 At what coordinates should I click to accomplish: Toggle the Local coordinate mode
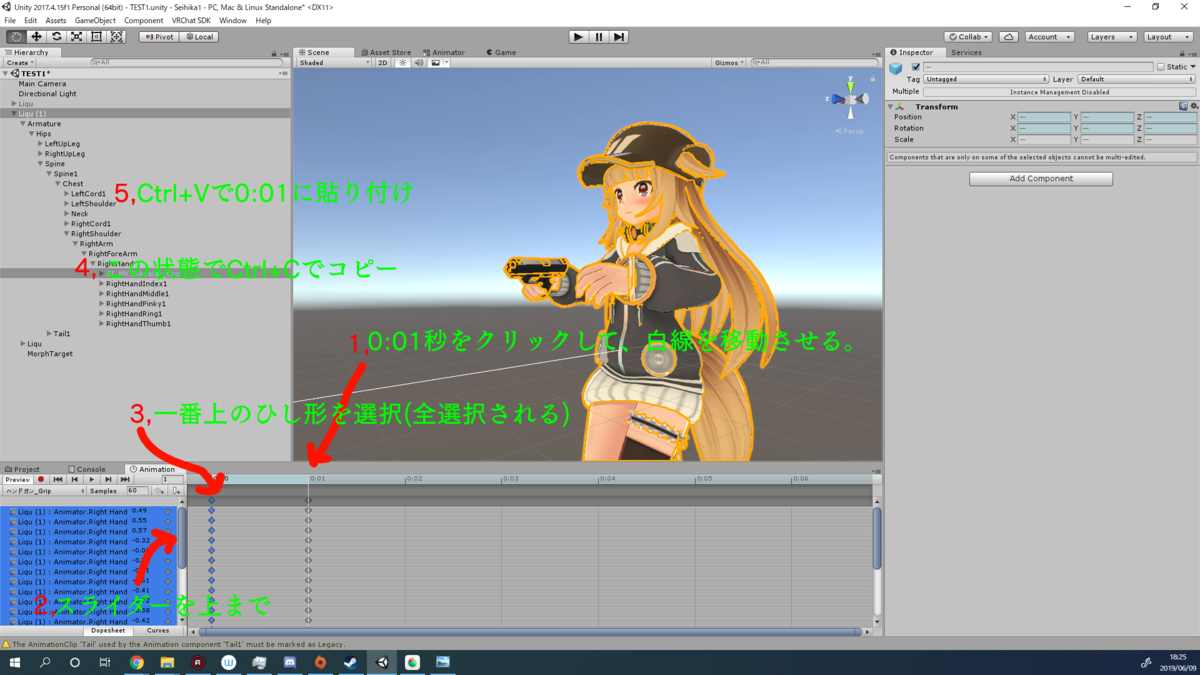[198, 37]
